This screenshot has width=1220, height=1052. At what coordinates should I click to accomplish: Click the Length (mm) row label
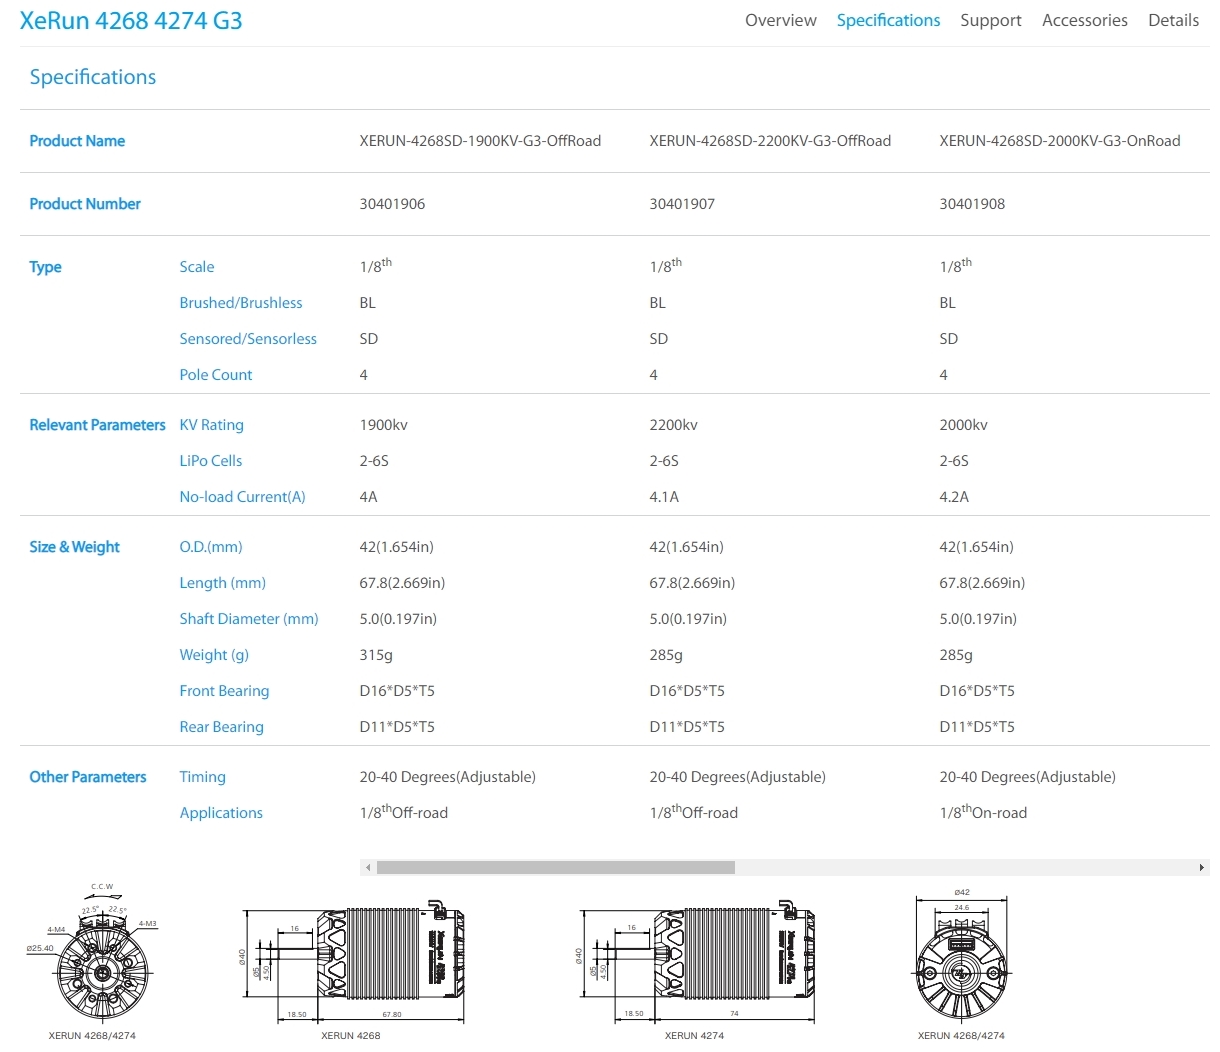pos(223,583)
